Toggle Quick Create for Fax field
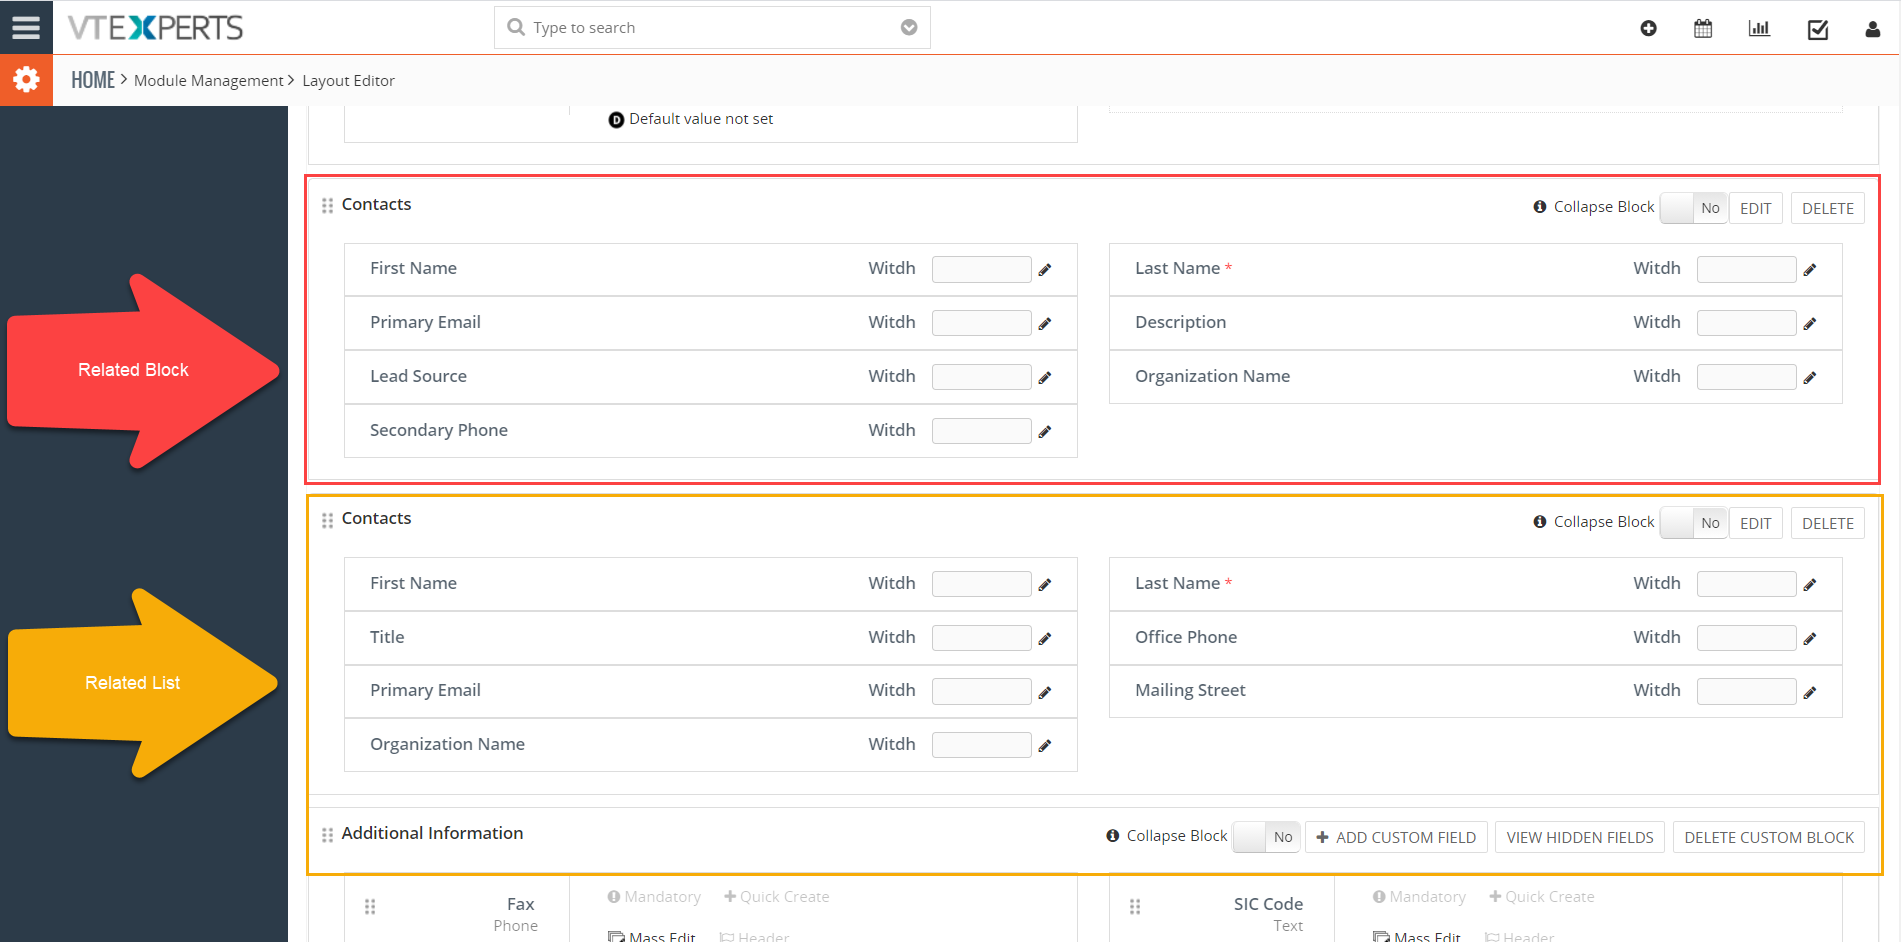The width and height of the screenshot is (1901, 942). (x=777, y=897)
